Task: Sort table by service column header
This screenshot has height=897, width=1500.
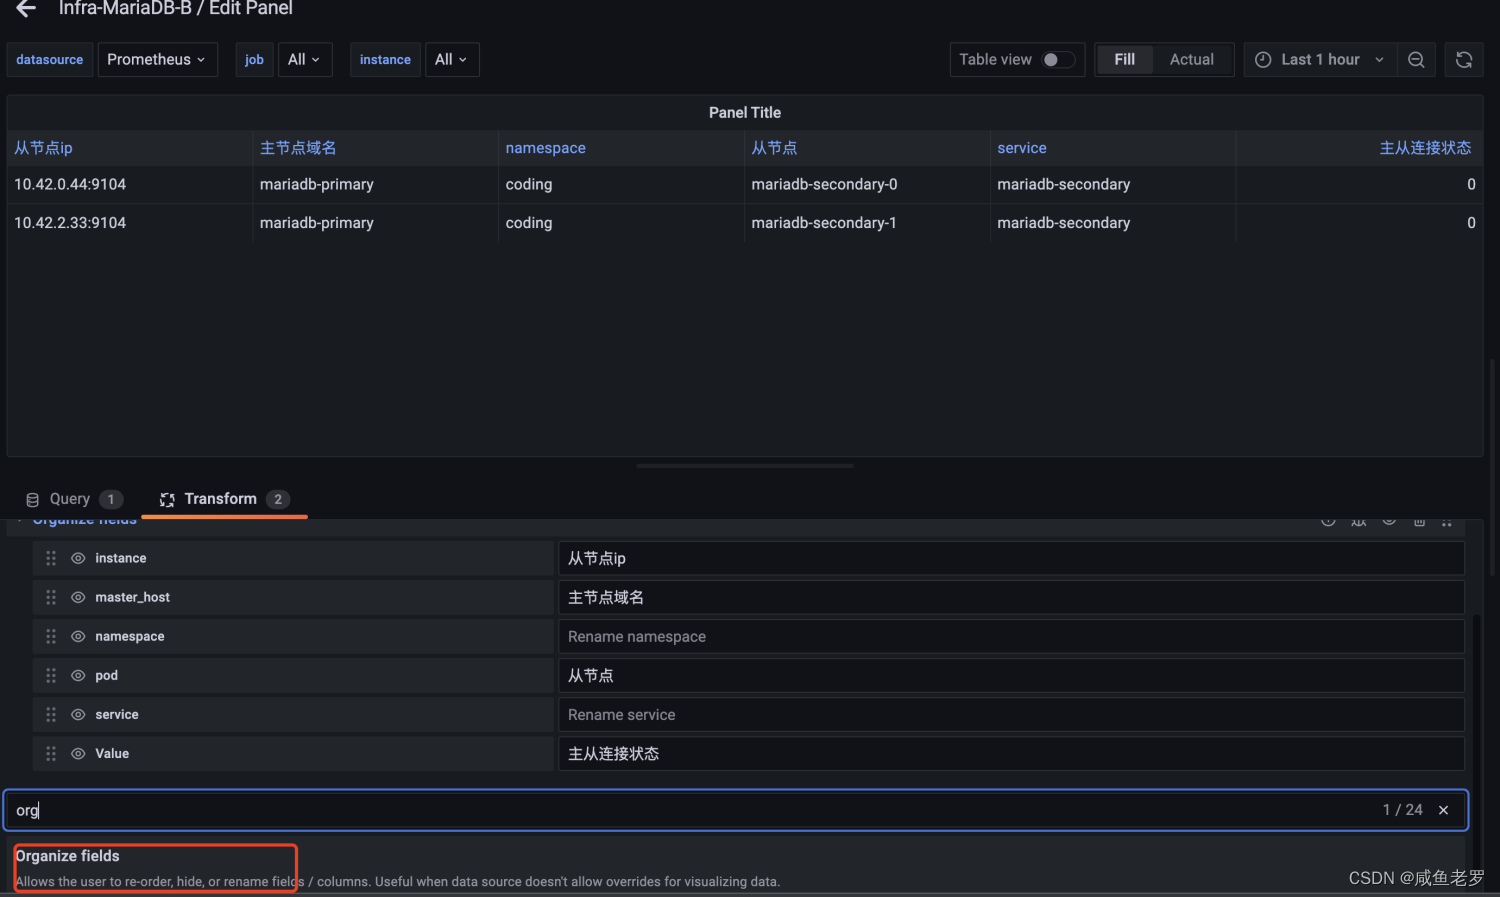Action: [1021, 148]
